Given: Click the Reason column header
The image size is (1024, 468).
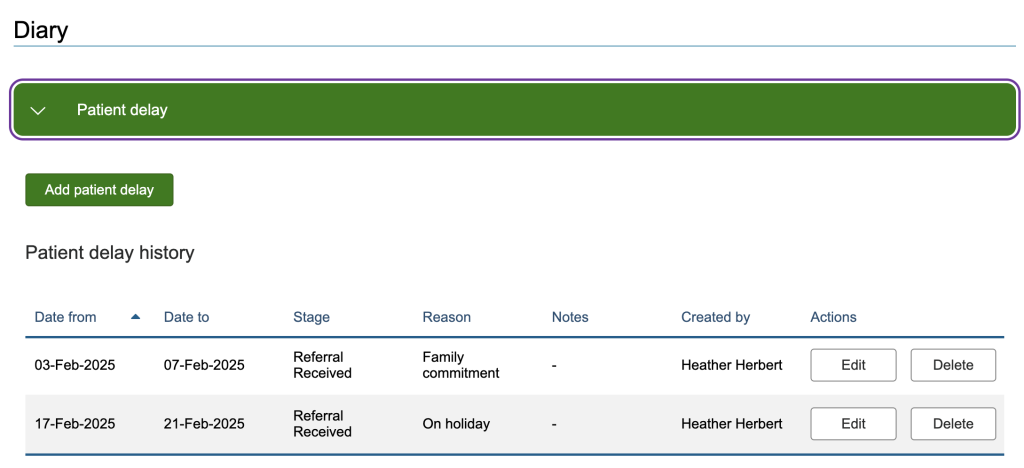Looking at the screenshot, I should [446, 317].
